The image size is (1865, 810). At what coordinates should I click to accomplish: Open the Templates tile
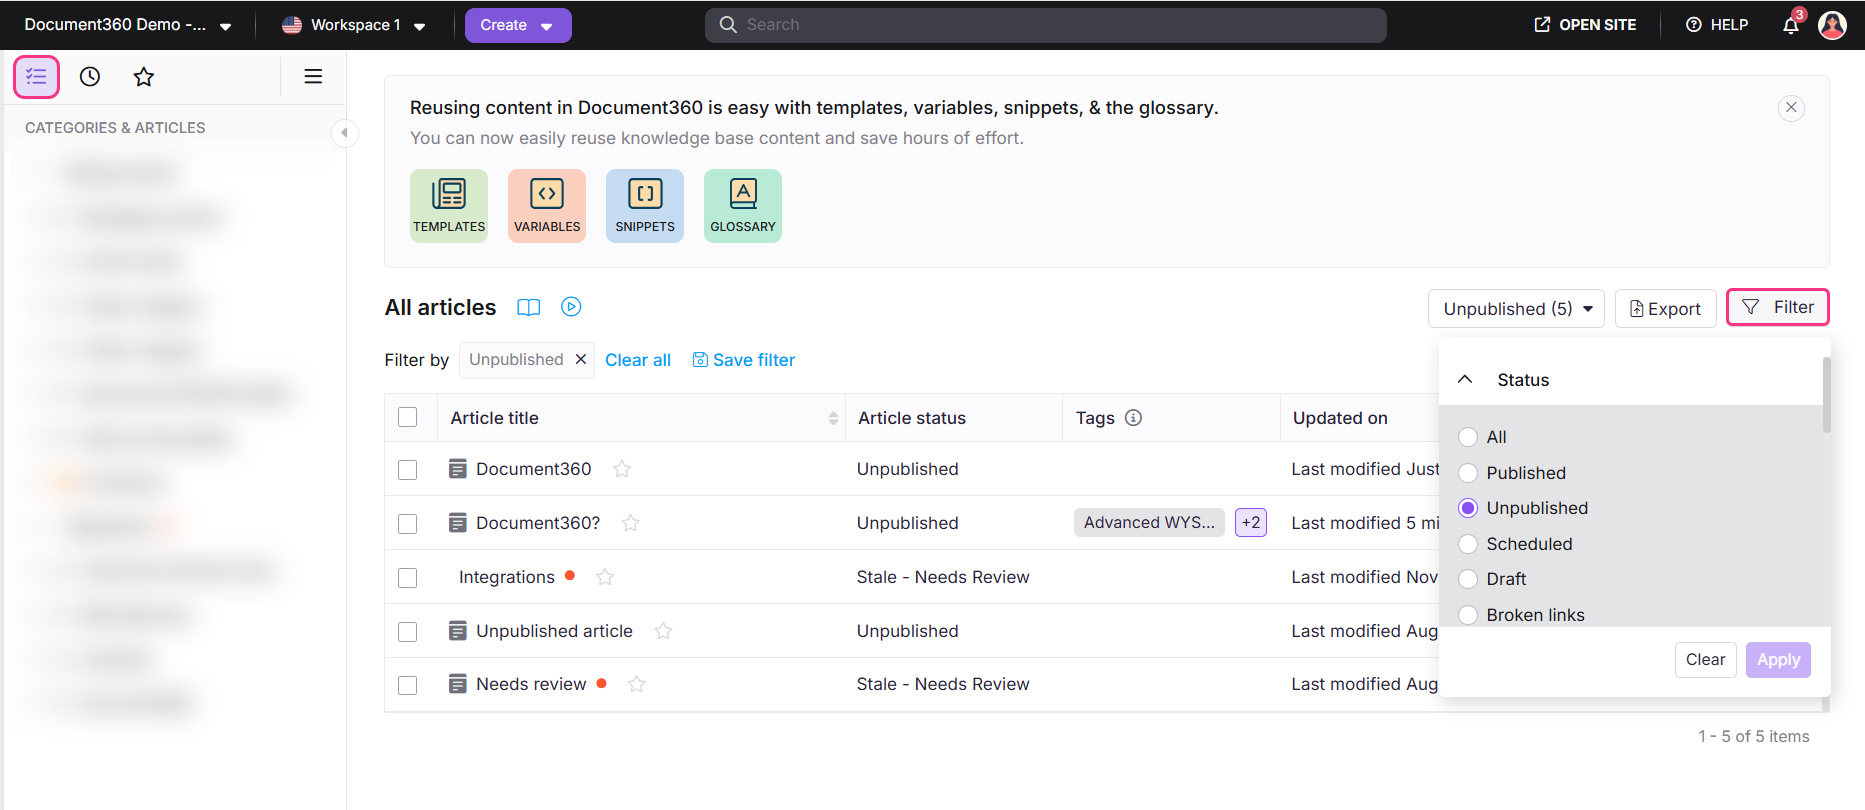pos(449,206)
